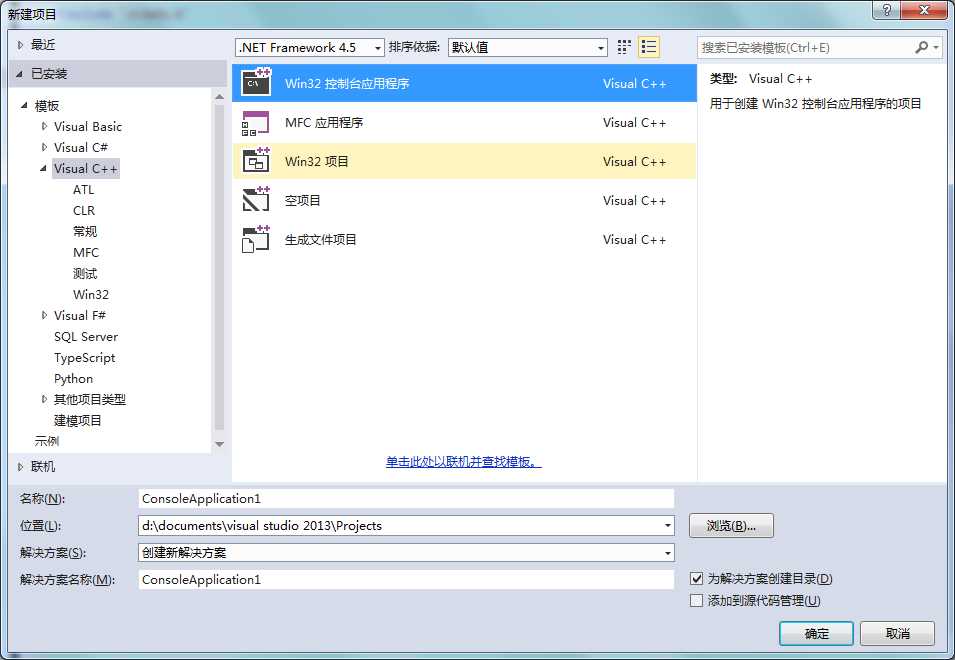The height and width of the screenshot is (660, 955).
Task: Collapse the Visual C++ node arrow
Action: pyautogui.click(x=43, y=168)
